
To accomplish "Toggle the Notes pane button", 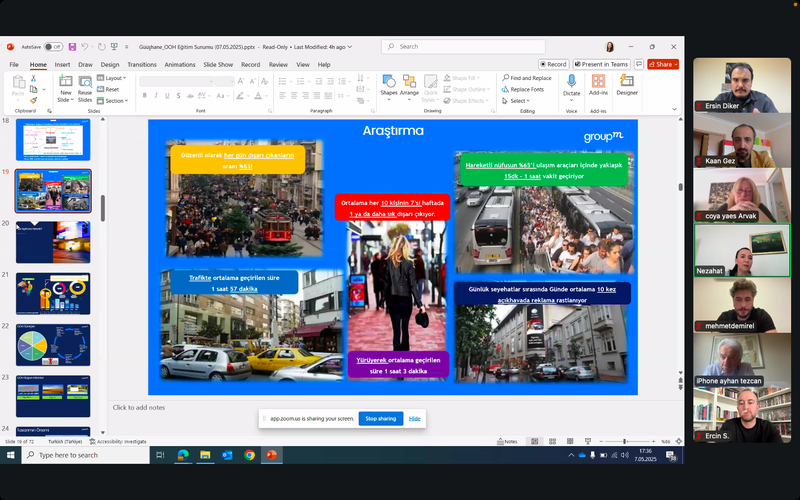I will tap(507, 441).
